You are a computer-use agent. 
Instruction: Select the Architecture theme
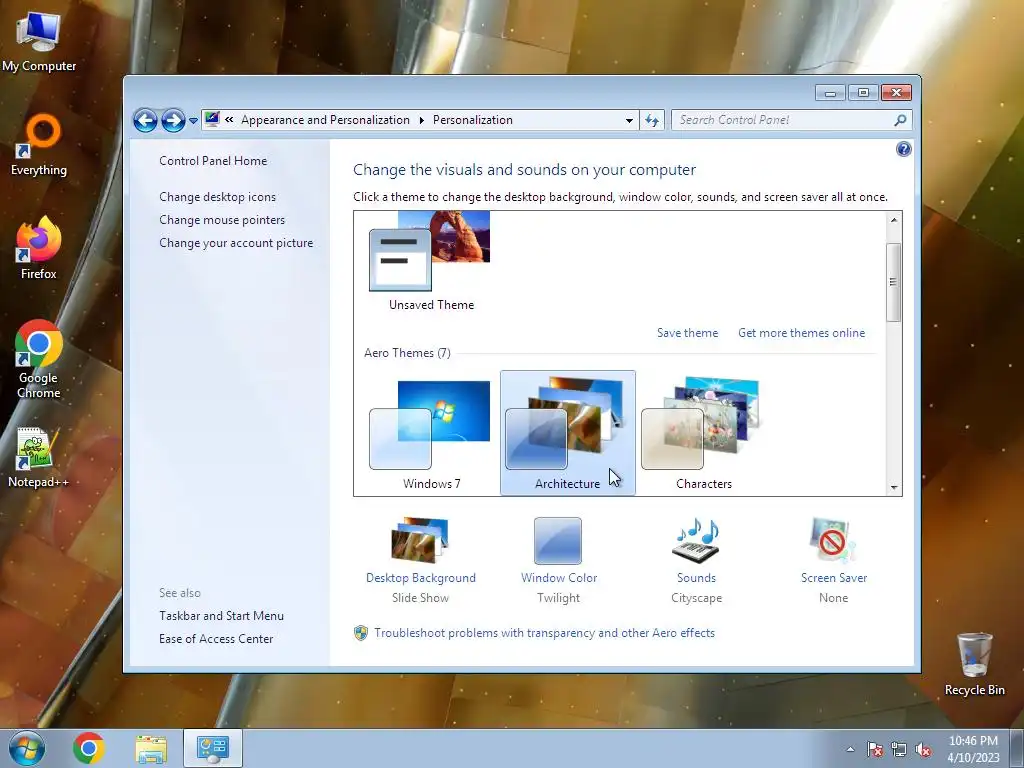coord(568,433)
